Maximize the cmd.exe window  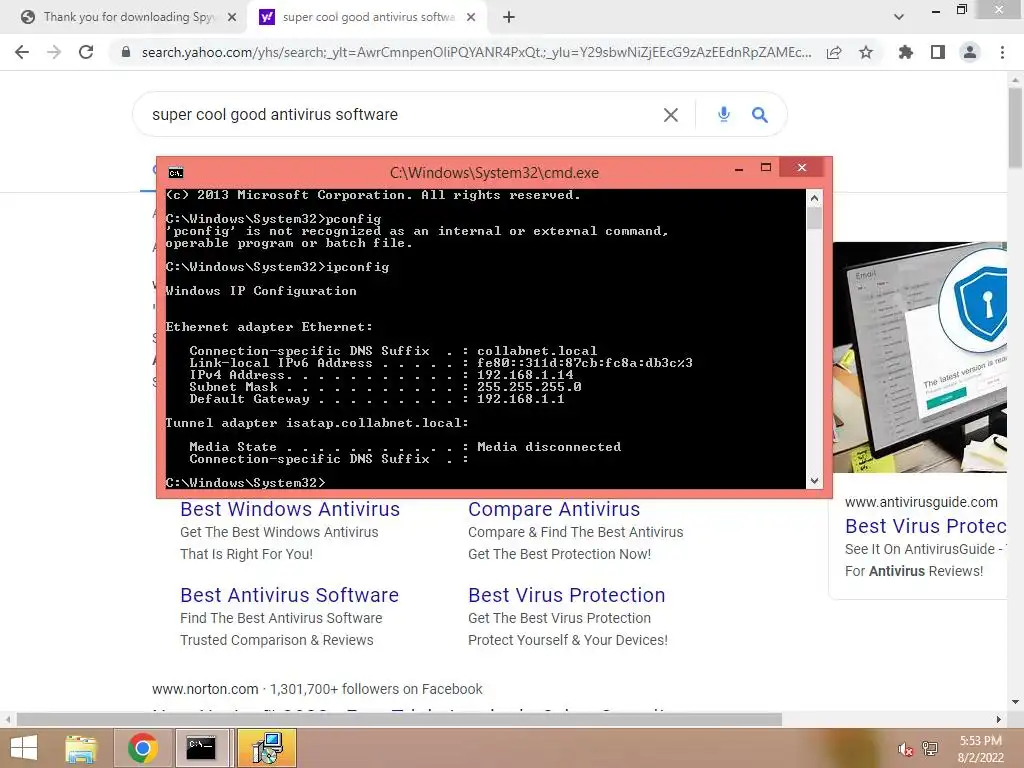pyautogui.click(x=766, y=168)
